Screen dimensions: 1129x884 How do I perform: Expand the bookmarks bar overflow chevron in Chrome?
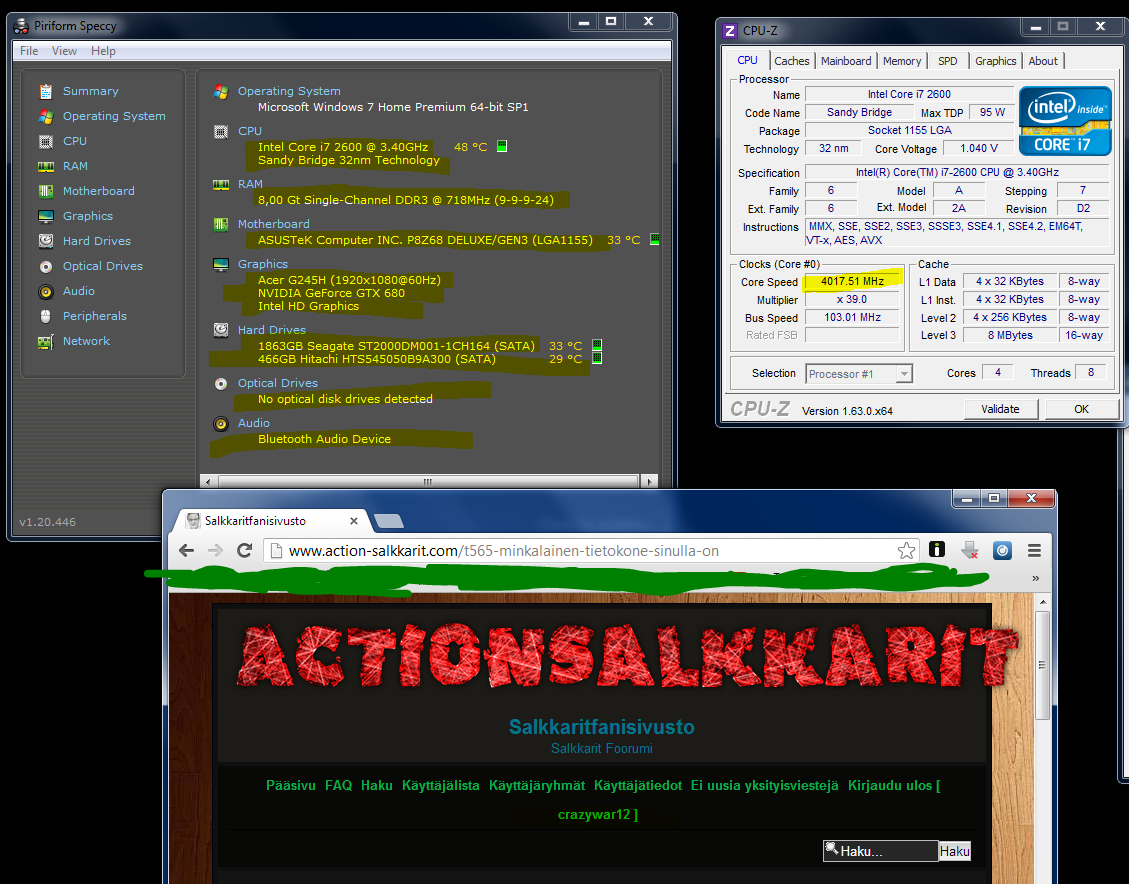(1035, 578)
